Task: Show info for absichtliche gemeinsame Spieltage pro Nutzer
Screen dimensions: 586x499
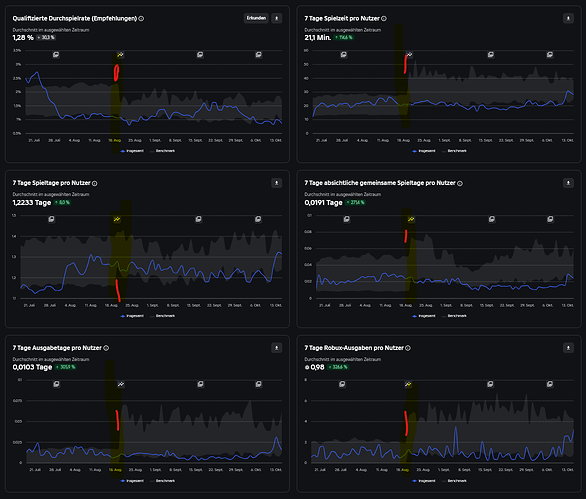Action: pyautogui.click(x=460, y=183)
